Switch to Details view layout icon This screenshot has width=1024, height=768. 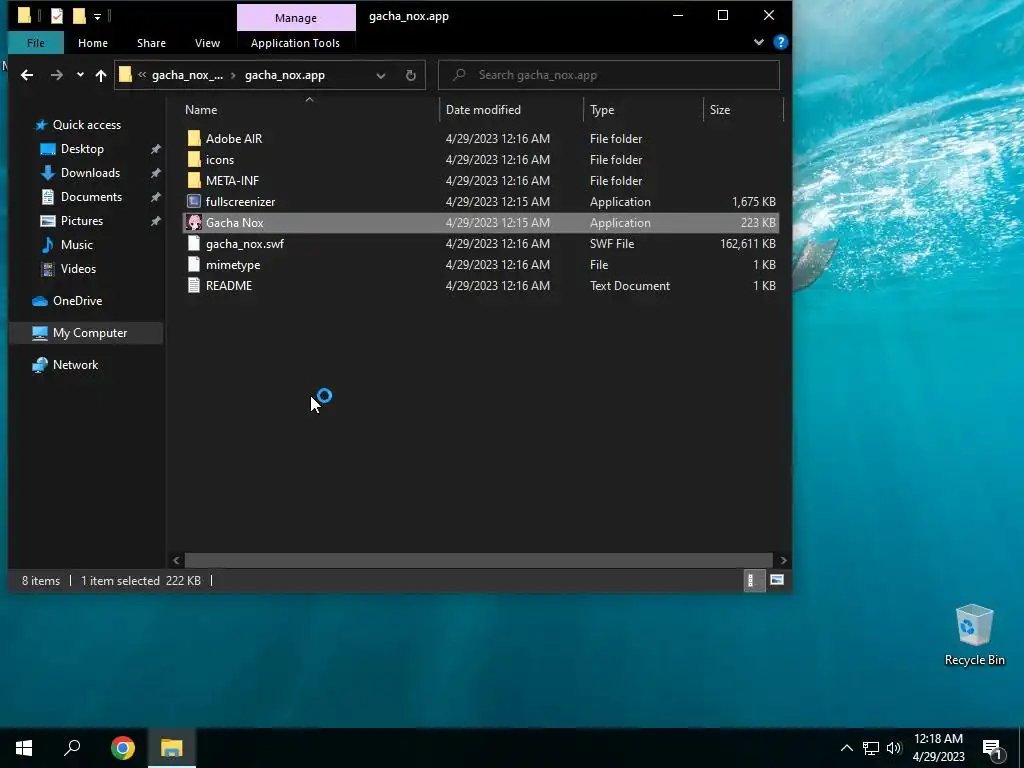pyautogui.click(x=754, y=580)
